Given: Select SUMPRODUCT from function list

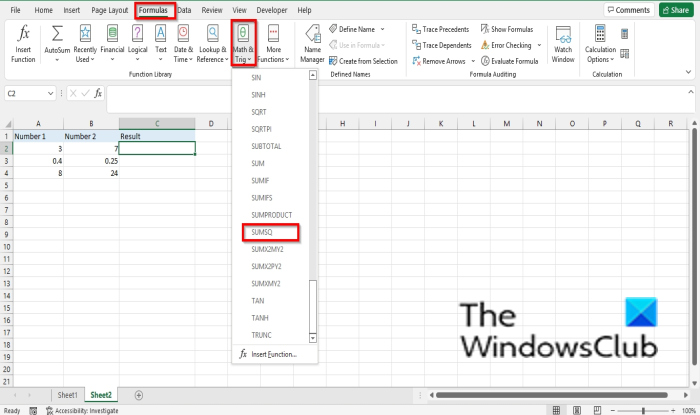Looking at the screenshot, I should point(271,215).
